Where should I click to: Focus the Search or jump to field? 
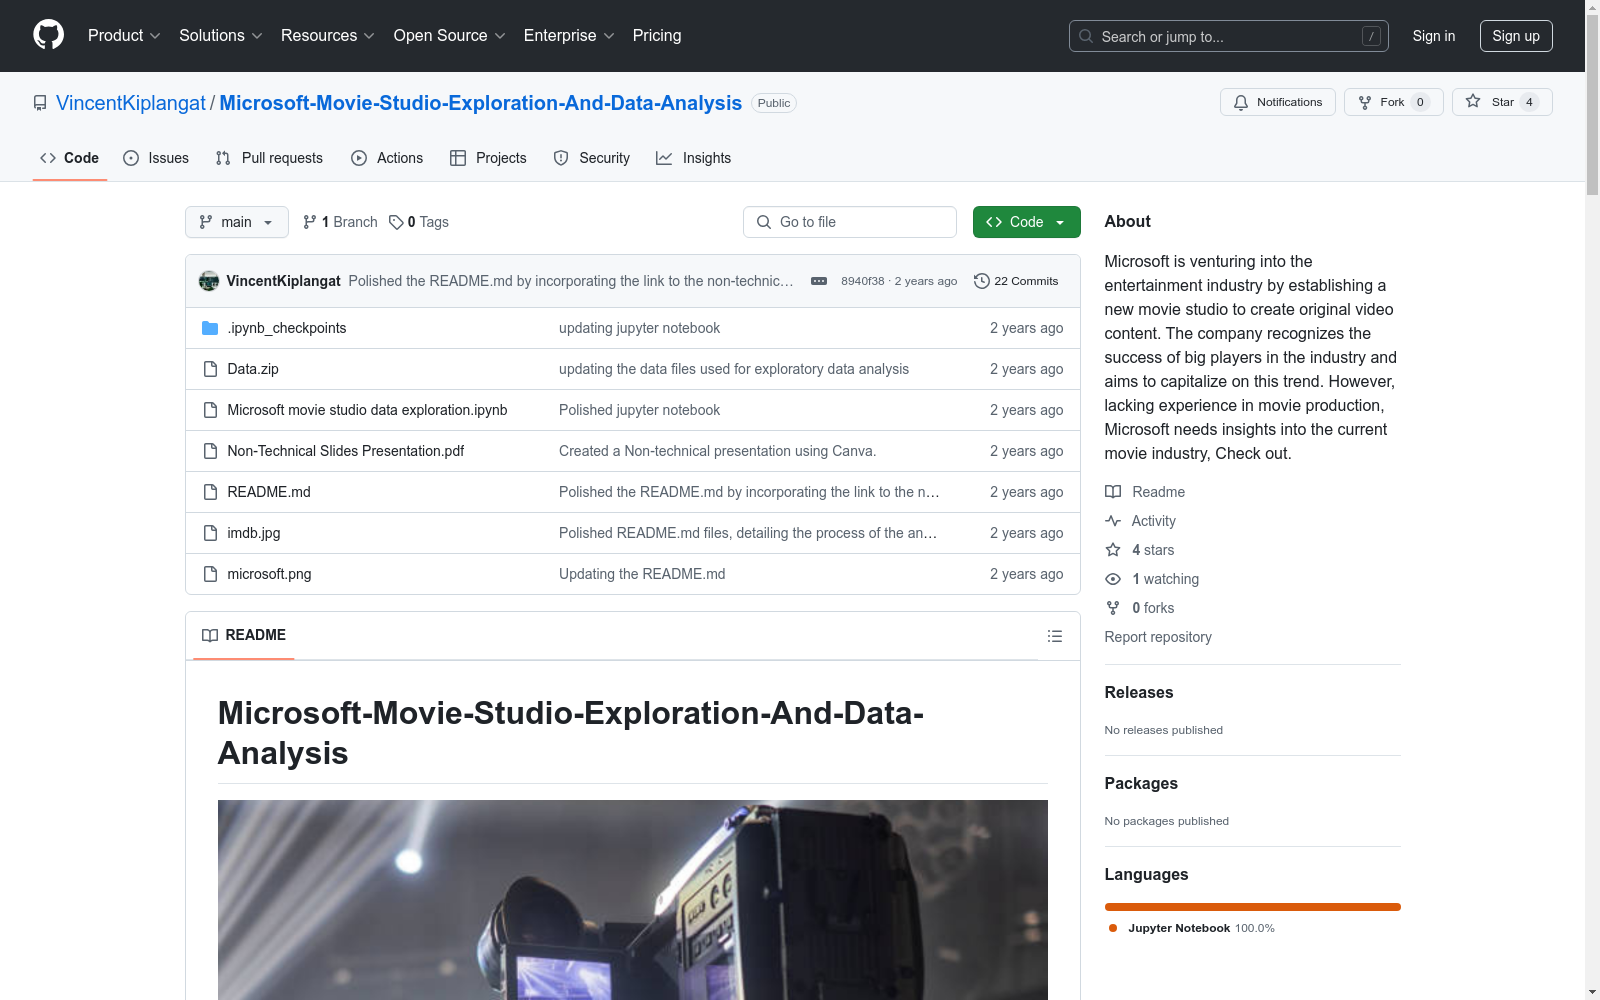[1229, 36]
